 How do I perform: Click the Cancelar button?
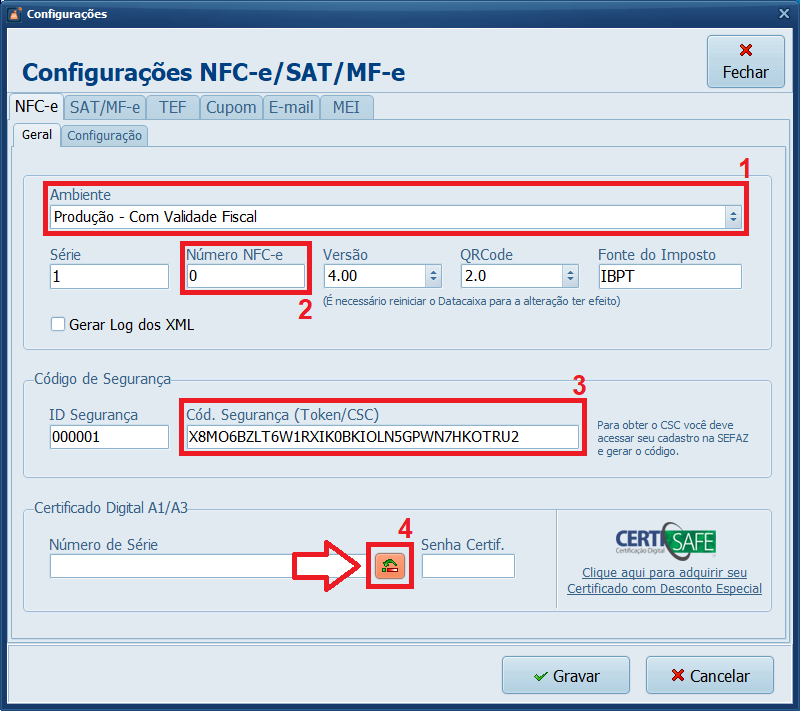(709, 675)
